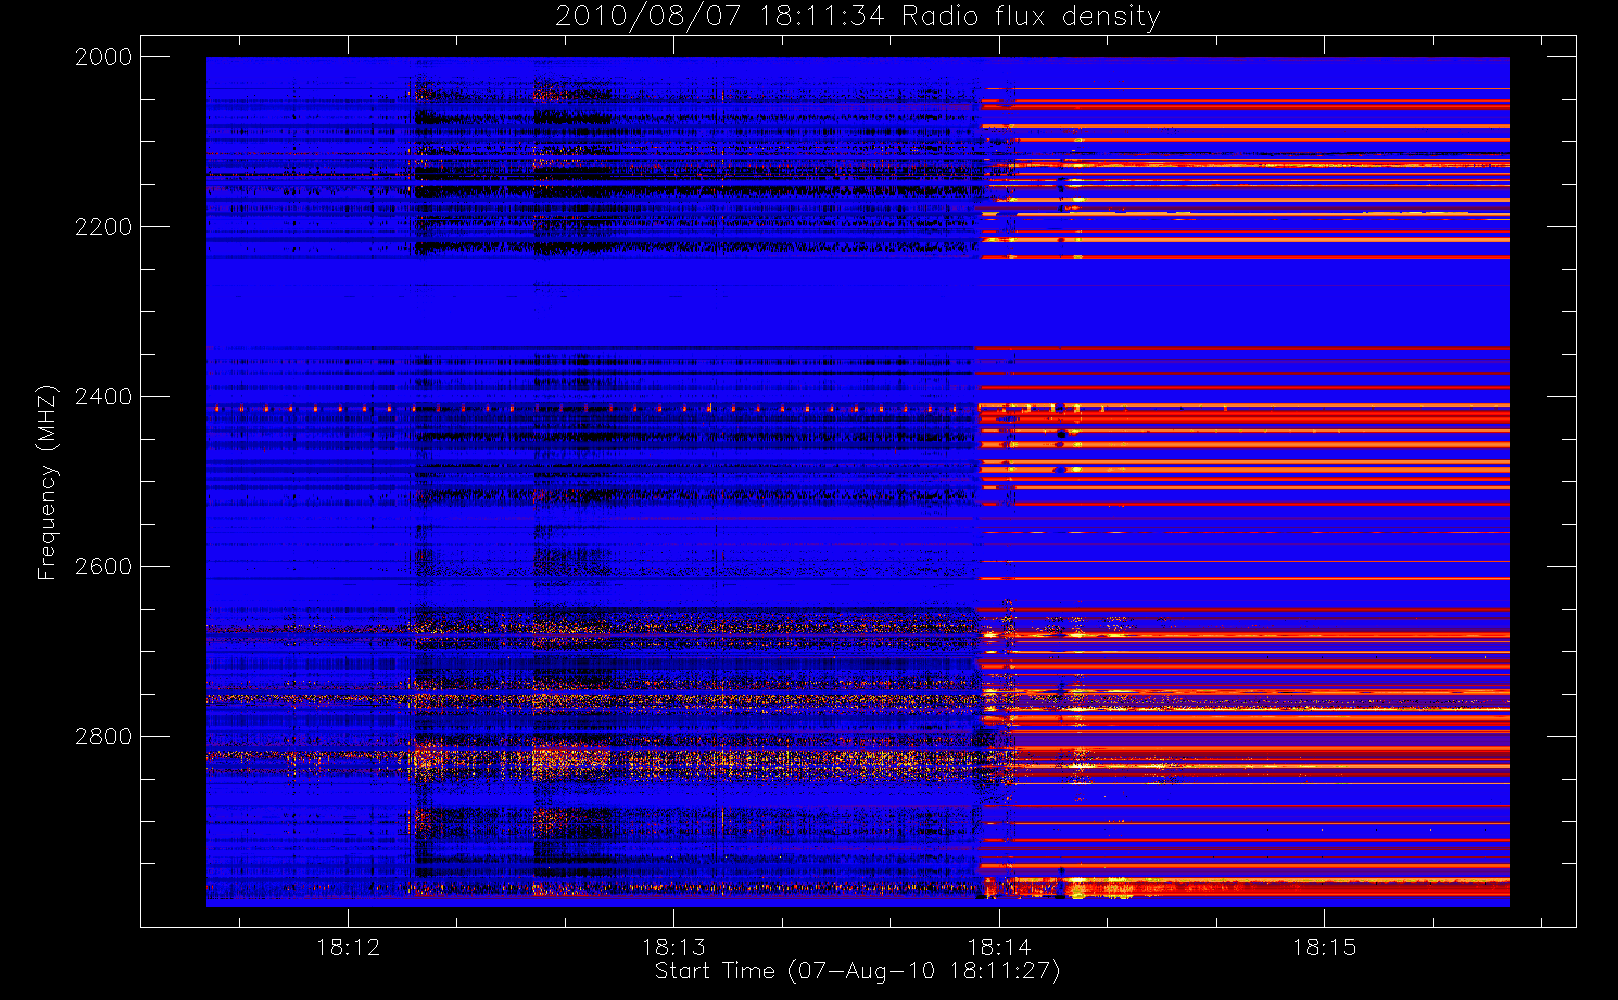Click the 18:13 time tick label

pyautogui.click(x=673, y=947)
